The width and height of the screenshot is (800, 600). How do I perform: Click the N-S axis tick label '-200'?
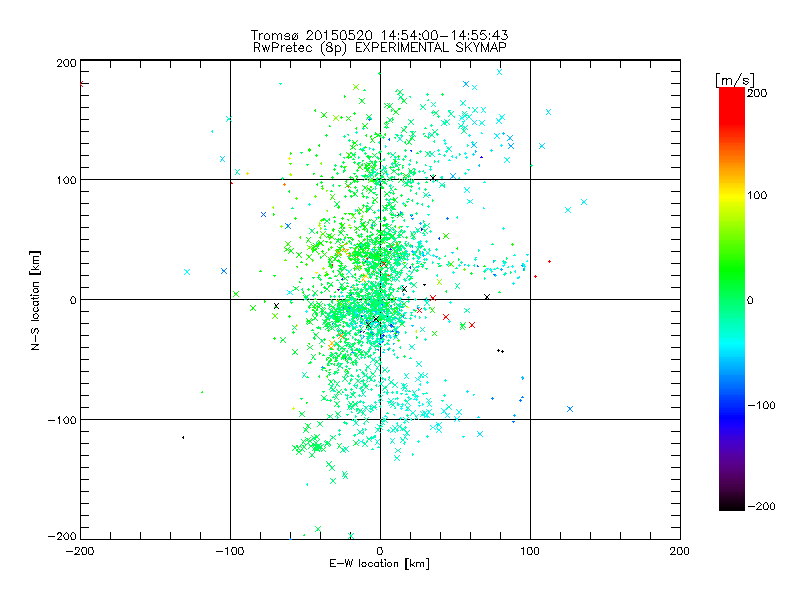(x=62, y=536)
